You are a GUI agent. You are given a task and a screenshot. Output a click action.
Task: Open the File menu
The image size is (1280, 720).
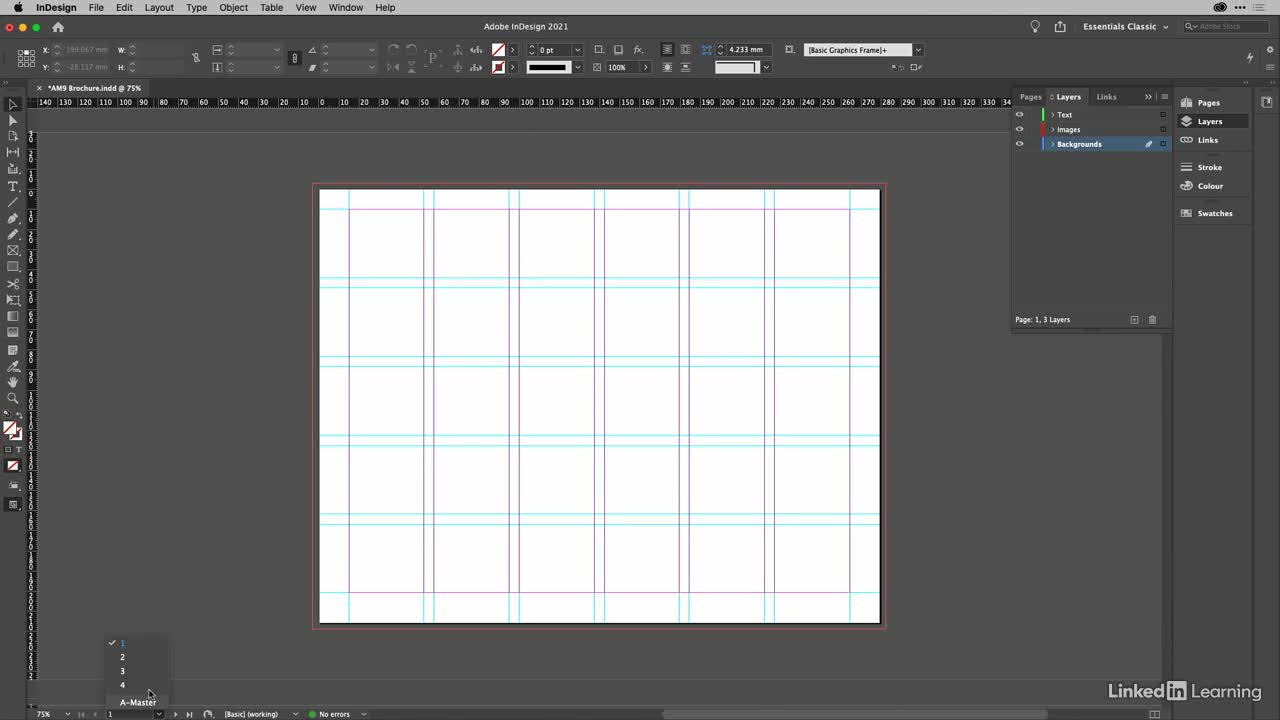point(96,7)
